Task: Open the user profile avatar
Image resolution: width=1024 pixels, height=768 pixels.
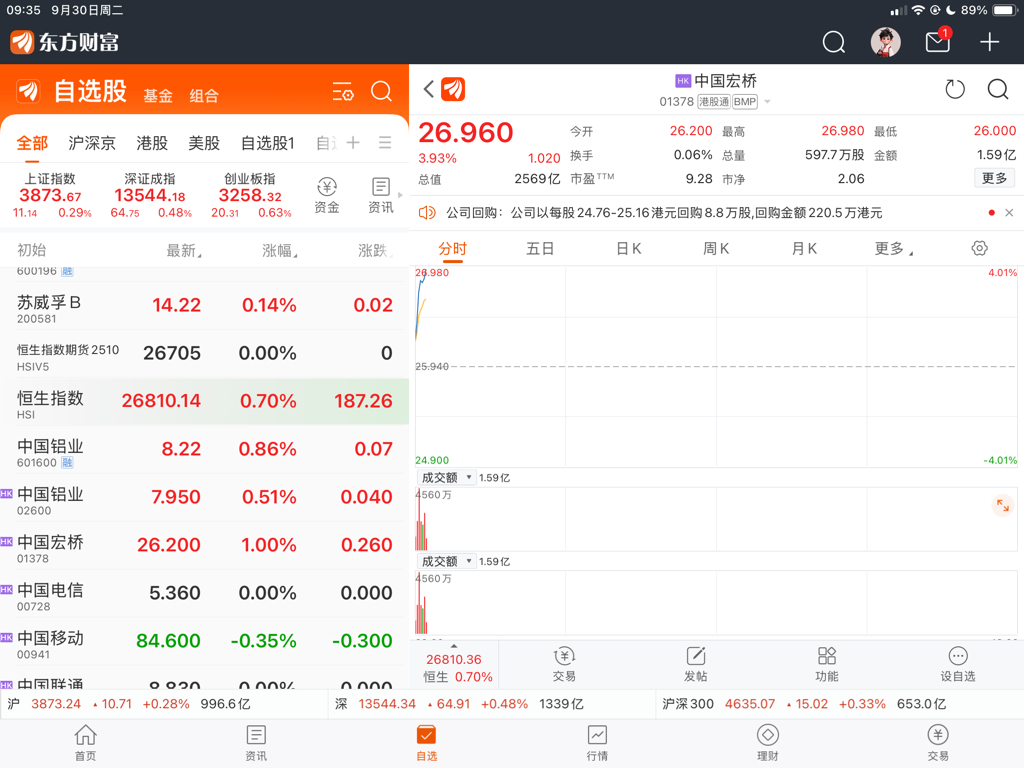Action: [x=886, y=42]
